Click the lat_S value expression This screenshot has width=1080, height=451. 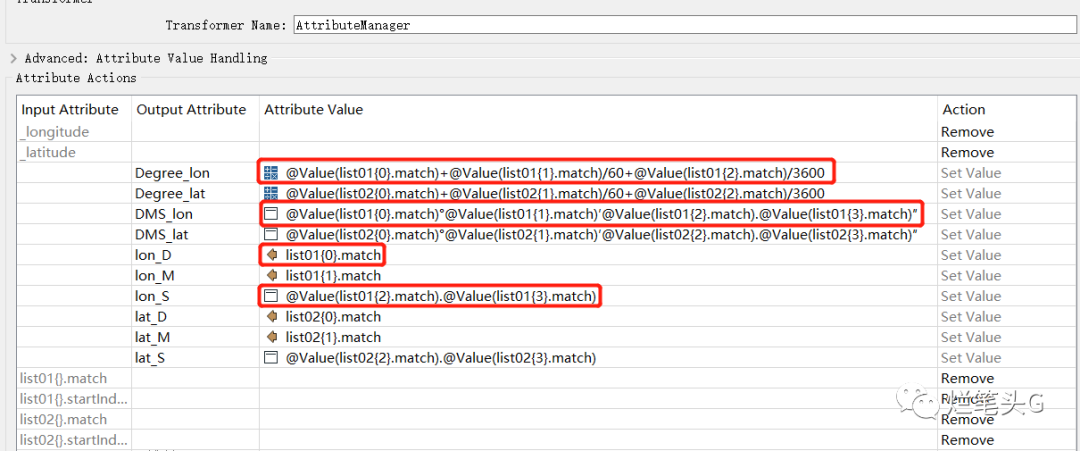tap(441, 358)
